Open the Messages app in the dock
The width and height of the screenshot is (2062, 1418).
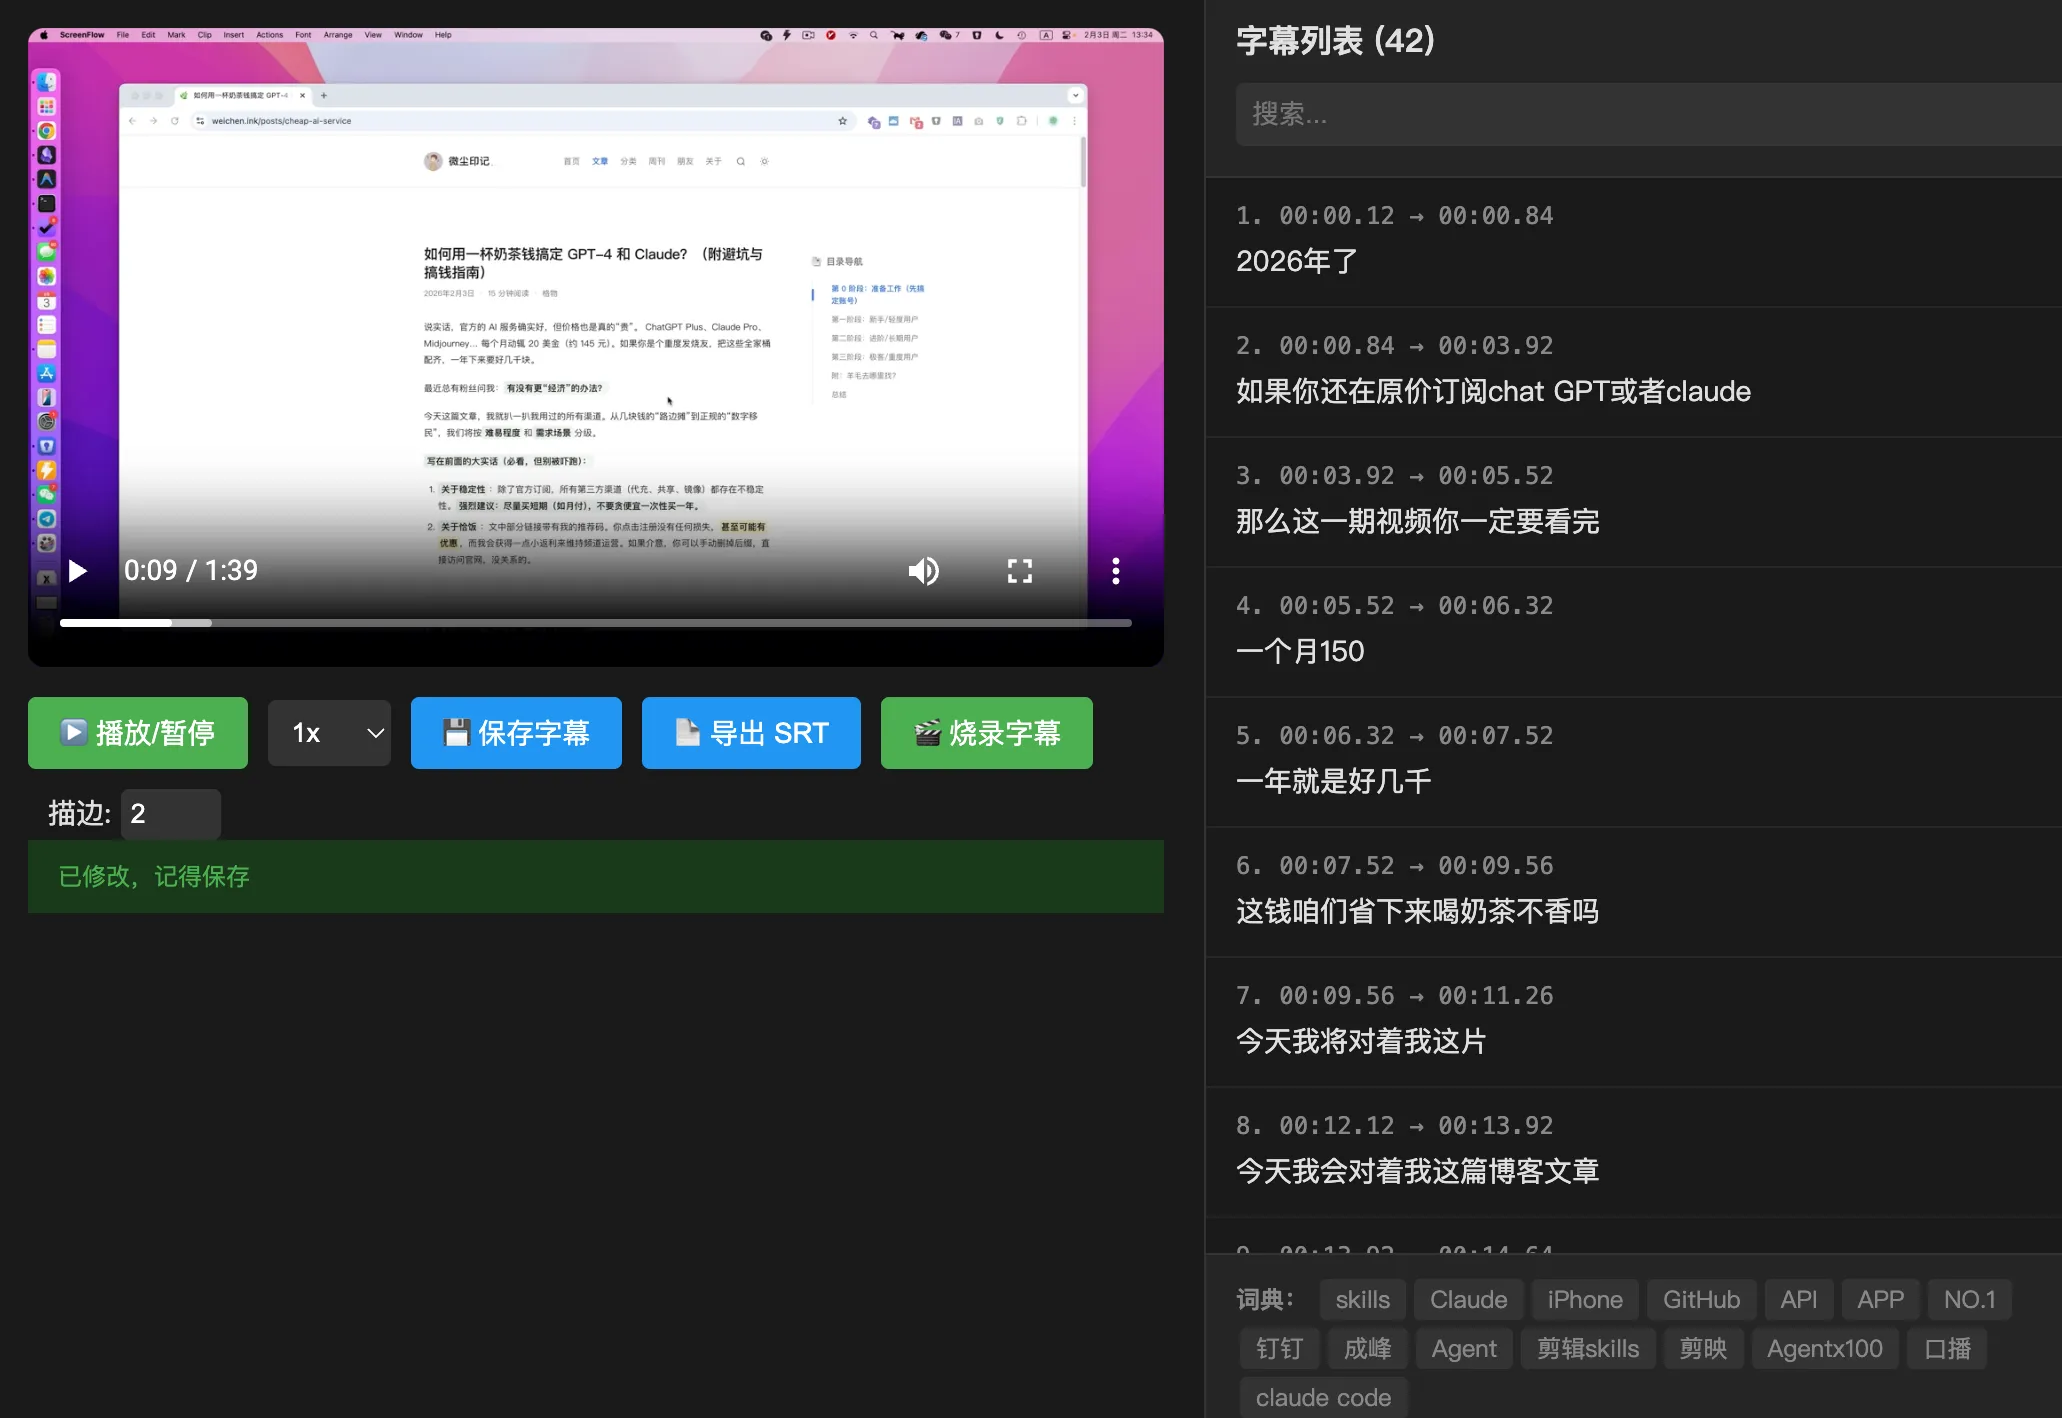pyautogui.click(x=48, y=253)
